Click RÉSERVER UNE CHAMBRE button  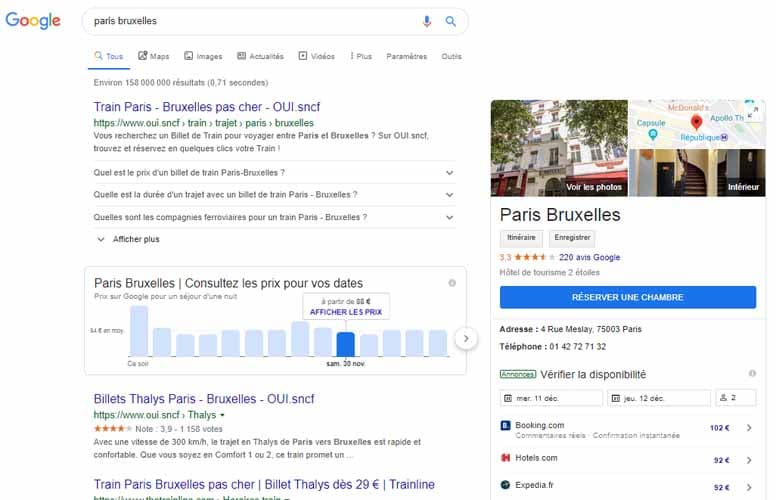pyautogui.click(x=628, y=297)
